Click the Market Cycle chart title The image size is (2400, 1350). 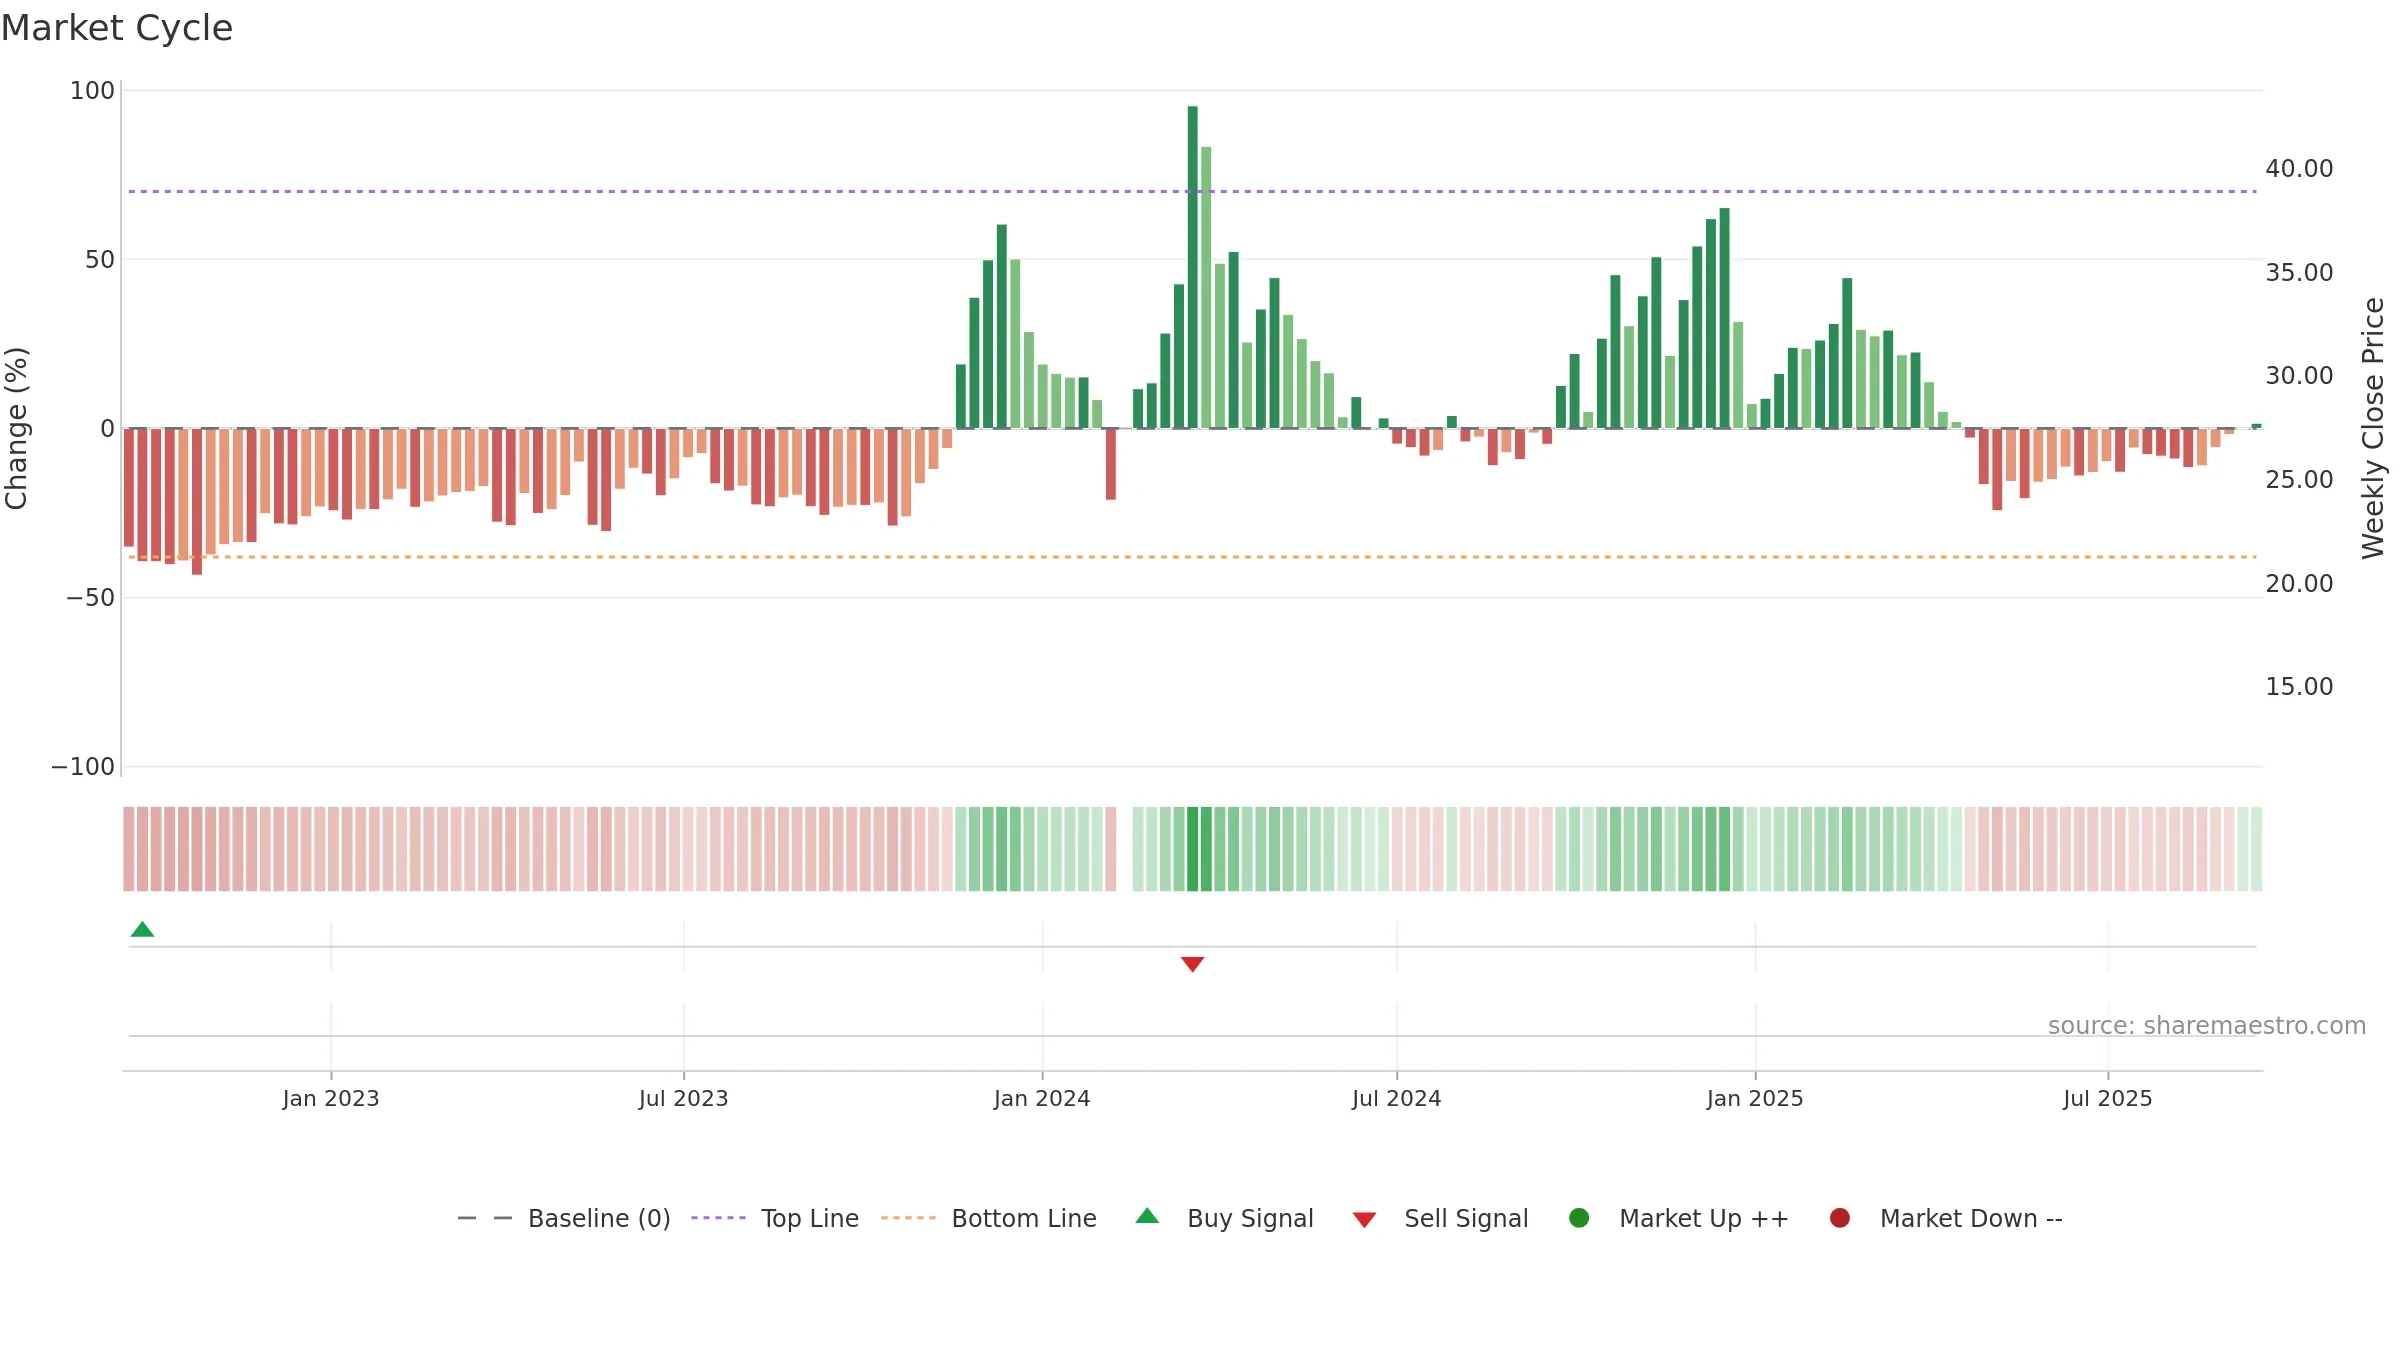coord(117,28)
